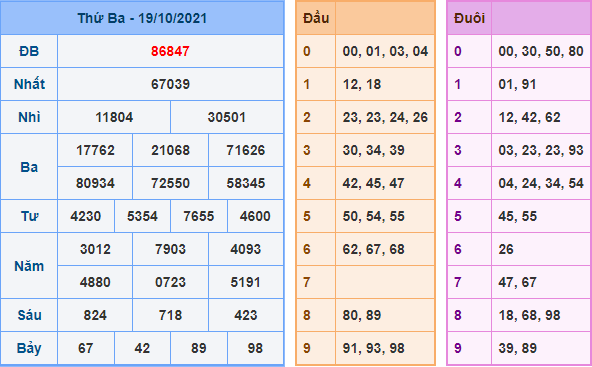Screen dimensions: 592x367
Task: Click Đuôi cell '03, 23, 23, 93'
Action: (x=541, y=150)
